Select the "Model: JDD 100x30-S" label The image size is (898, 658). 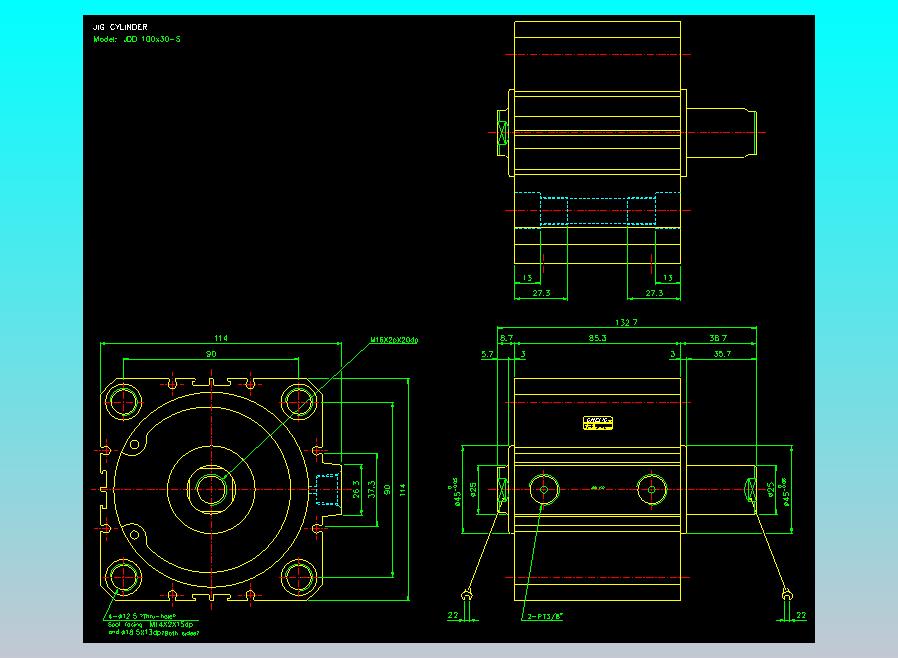[137, 40]
